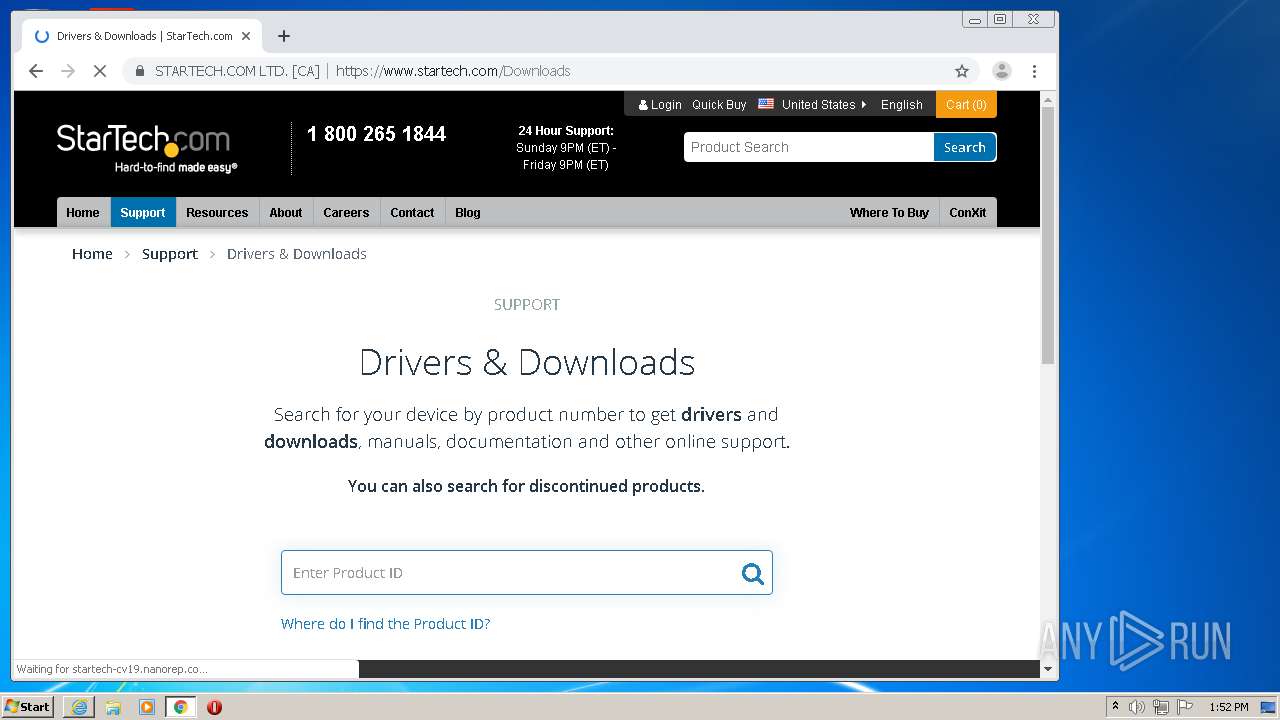Open the Where To Buy nav item
1280x720 pixels.
point(889,212)
